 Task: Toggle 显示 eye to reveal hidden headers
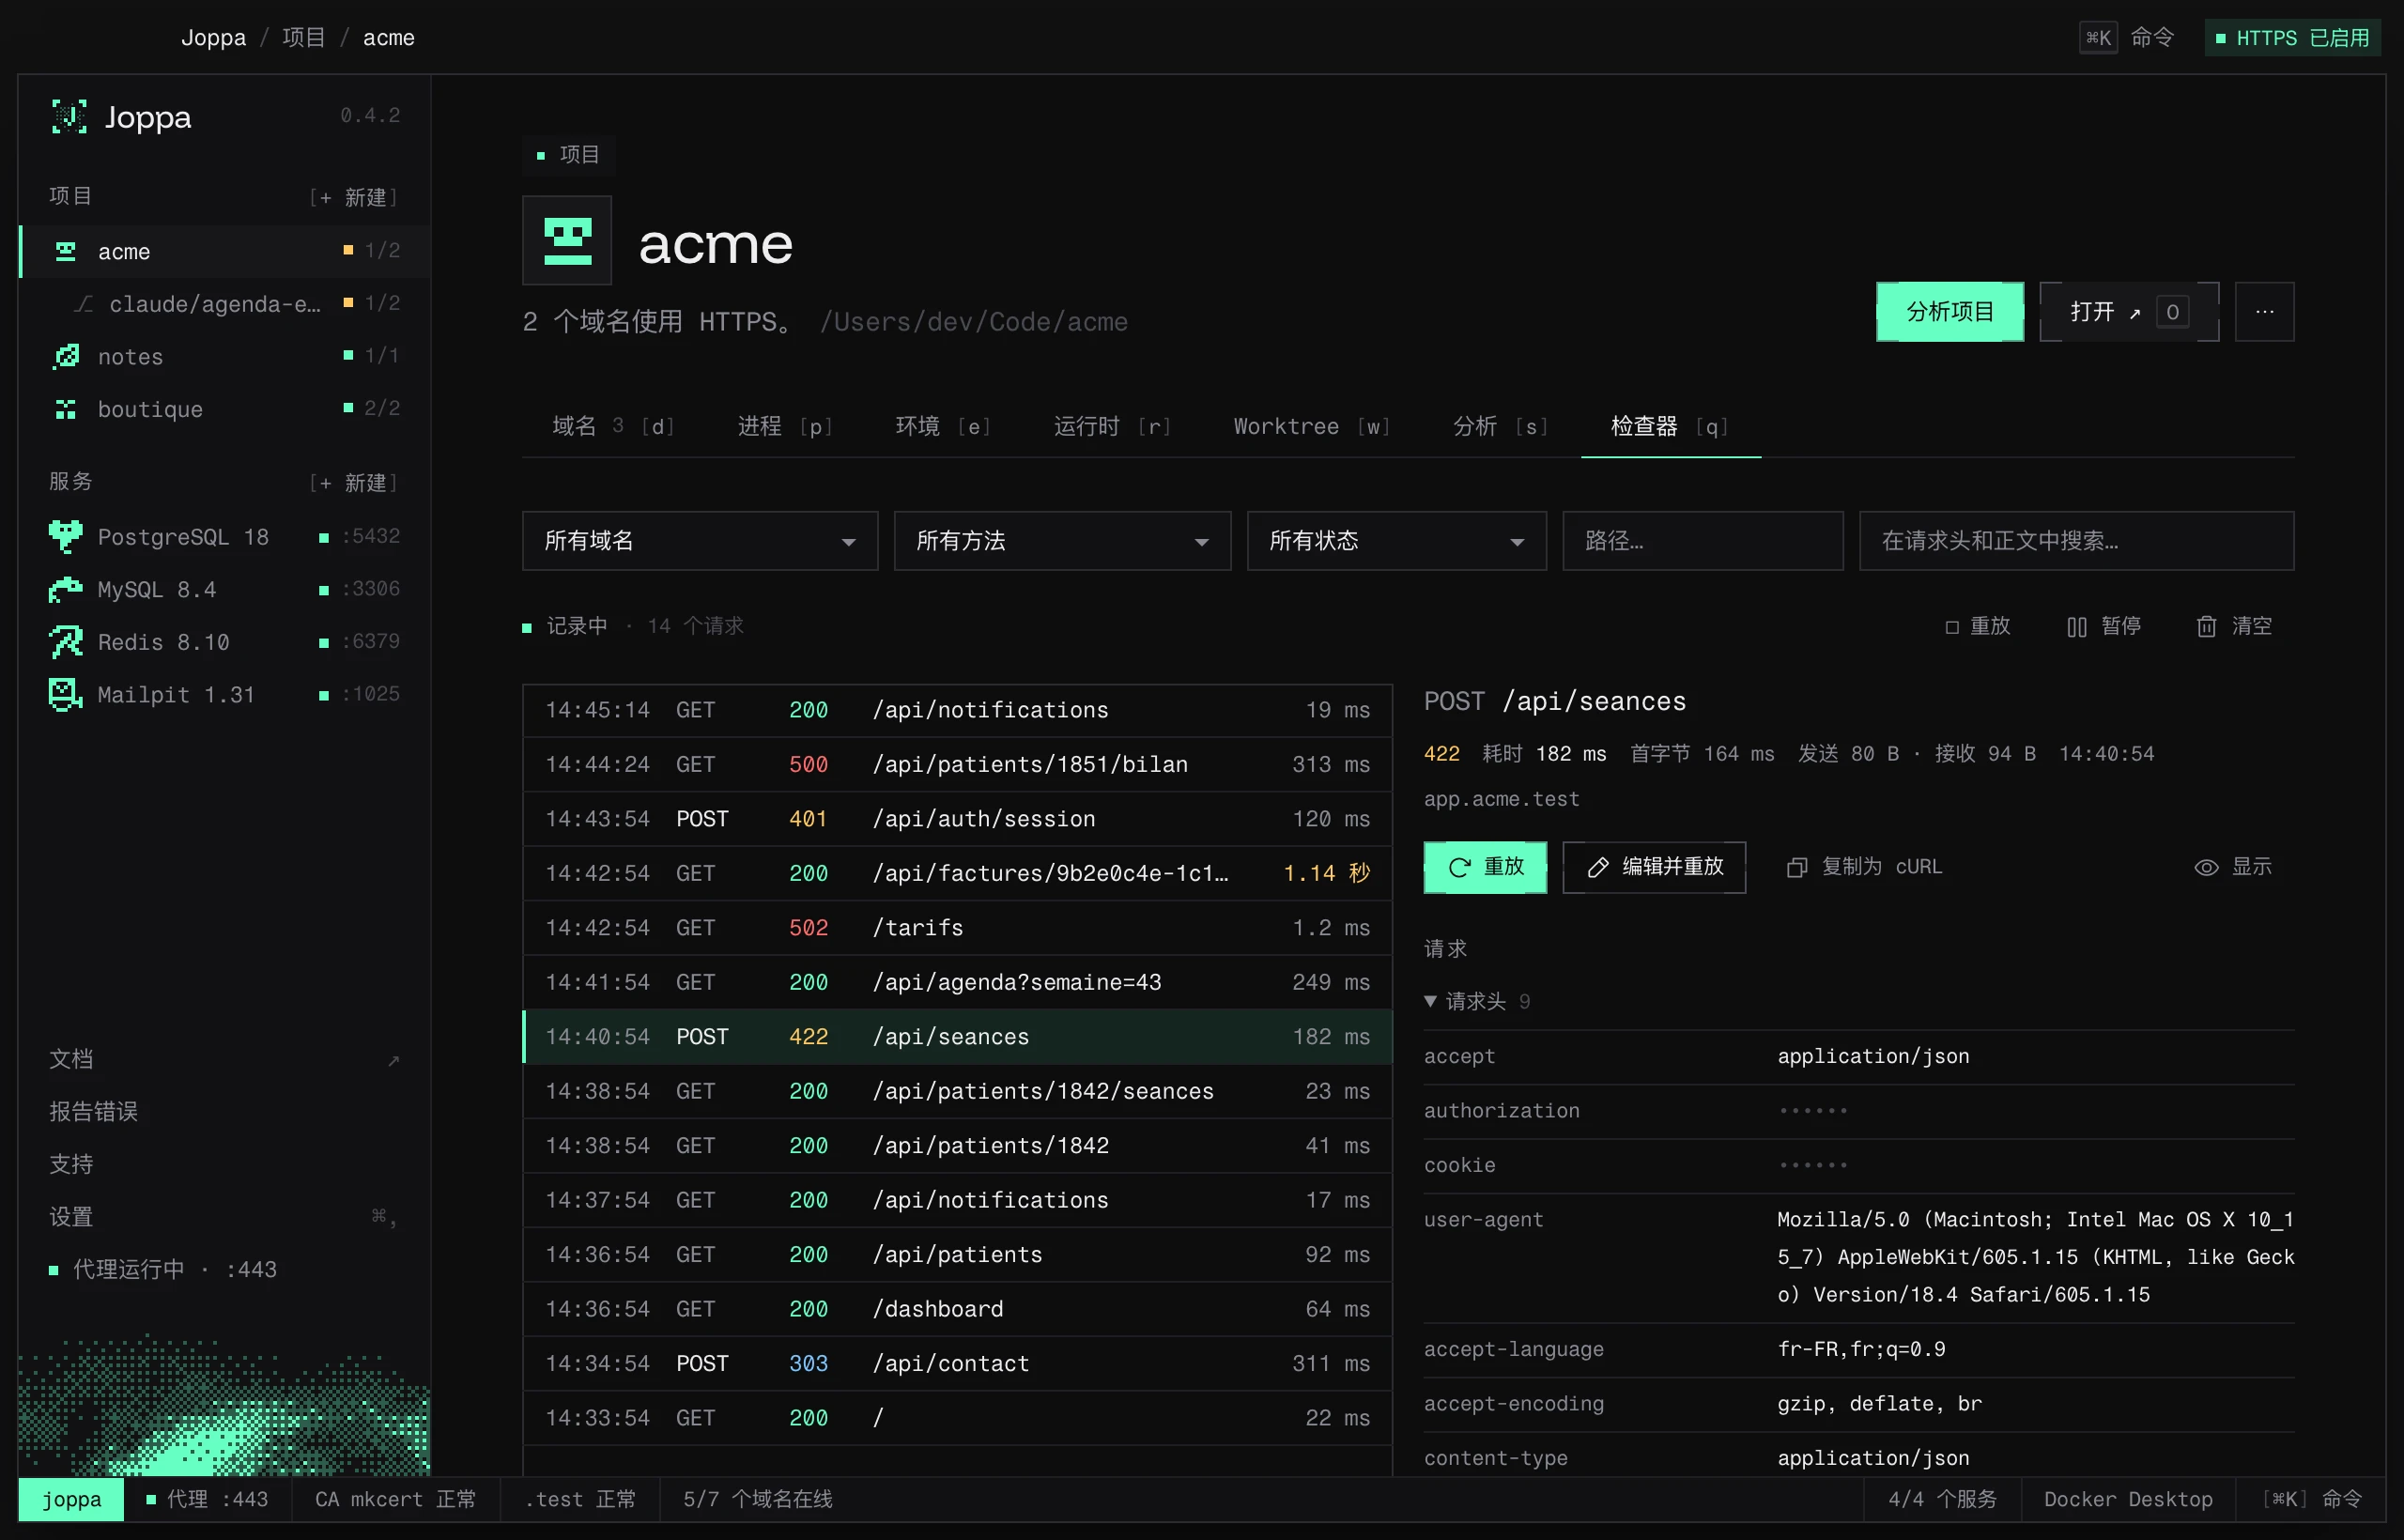click(2232, 867)
